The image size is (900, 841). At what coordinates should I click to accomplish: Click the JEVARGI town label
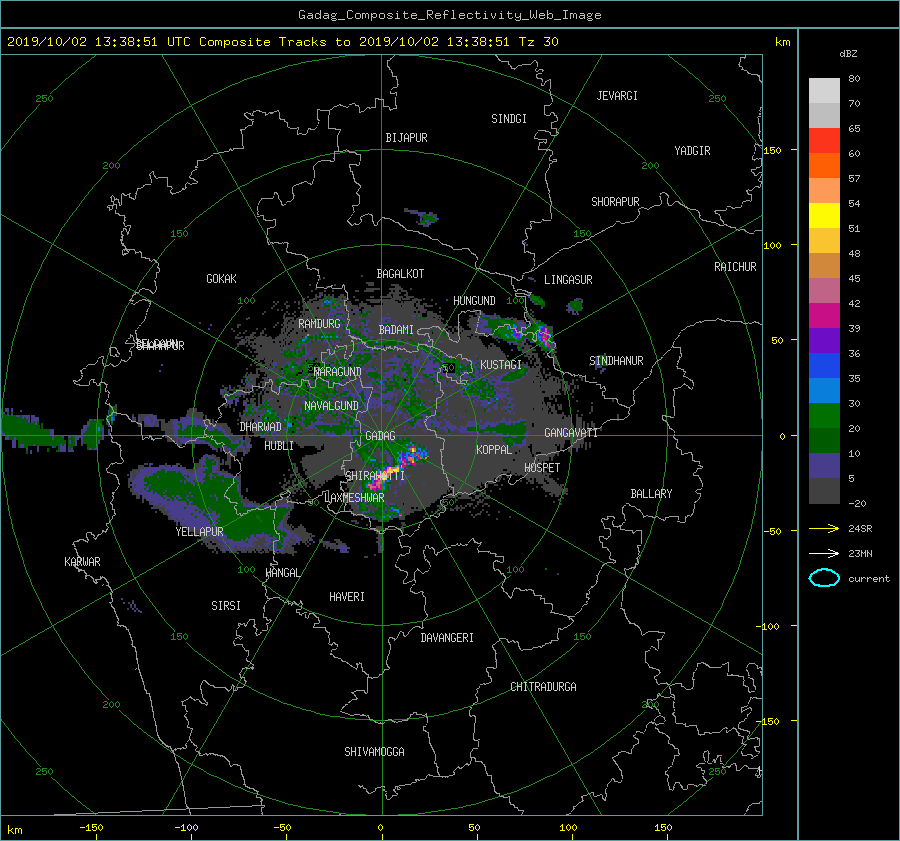tap(617, 96)
